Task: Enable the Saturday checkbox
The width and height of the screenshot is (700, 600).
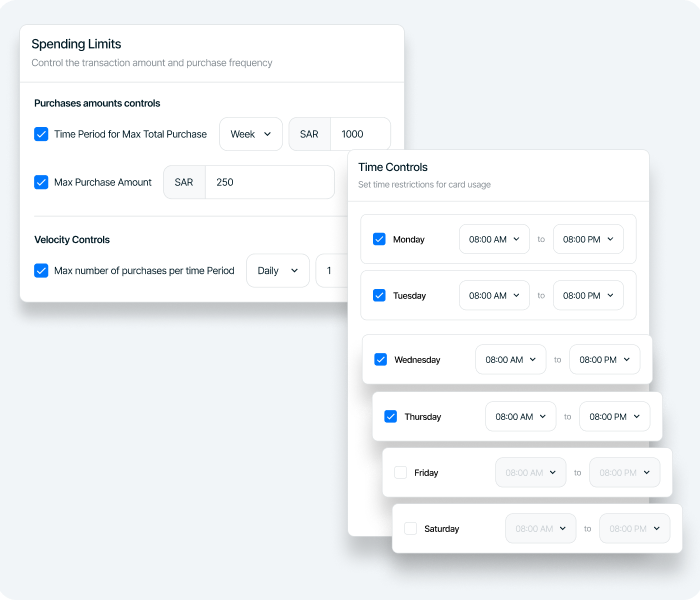Action: [x=410, y=528]
